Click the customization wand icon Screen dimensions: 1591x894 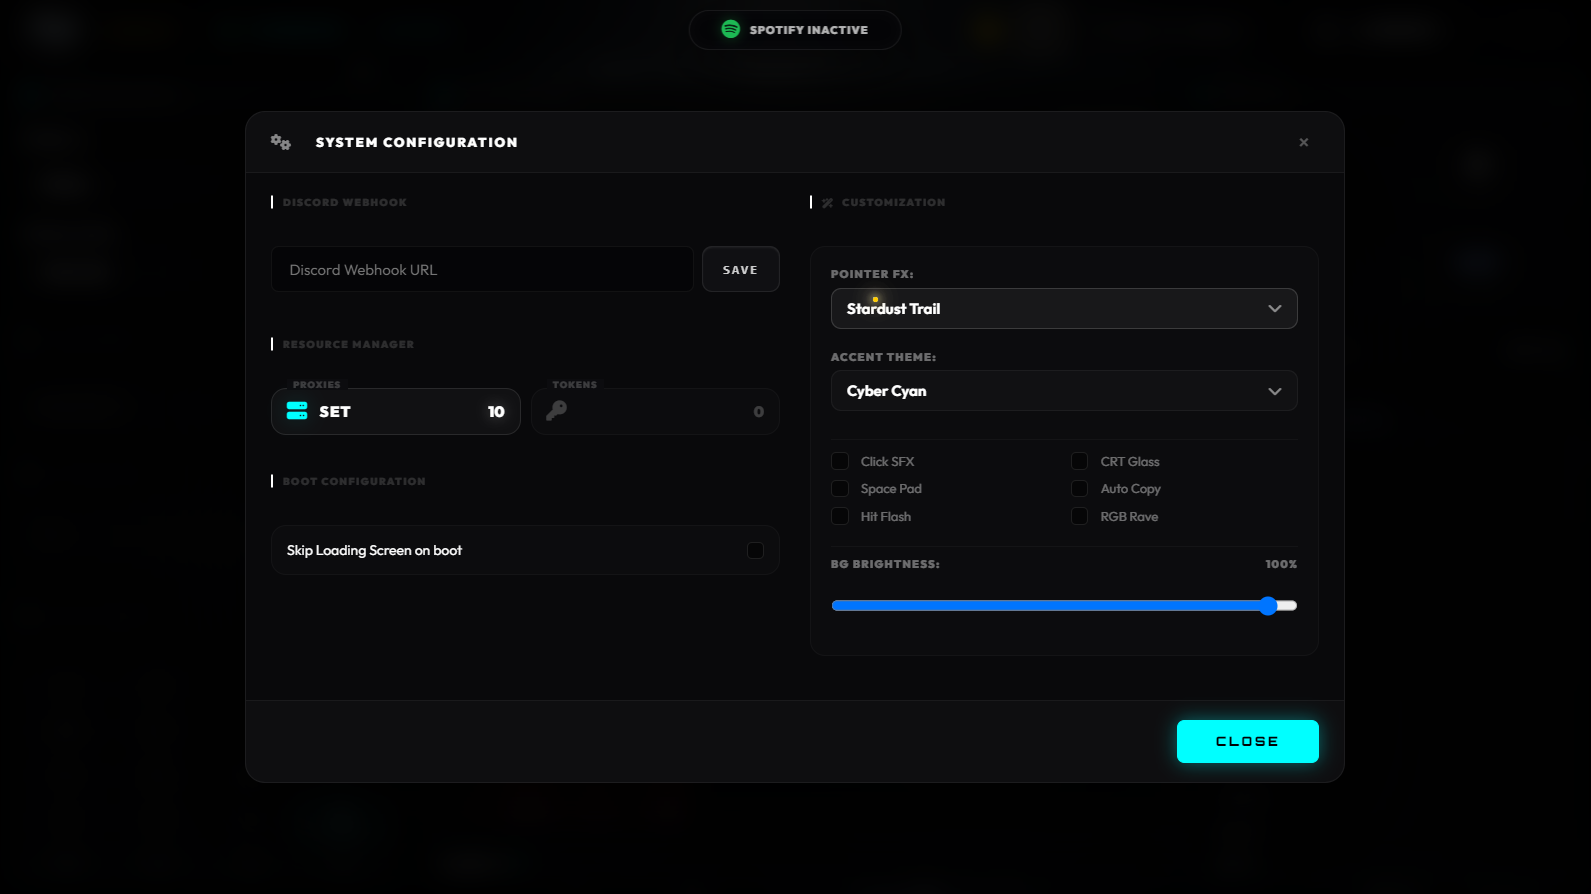[x=828, y=203]
